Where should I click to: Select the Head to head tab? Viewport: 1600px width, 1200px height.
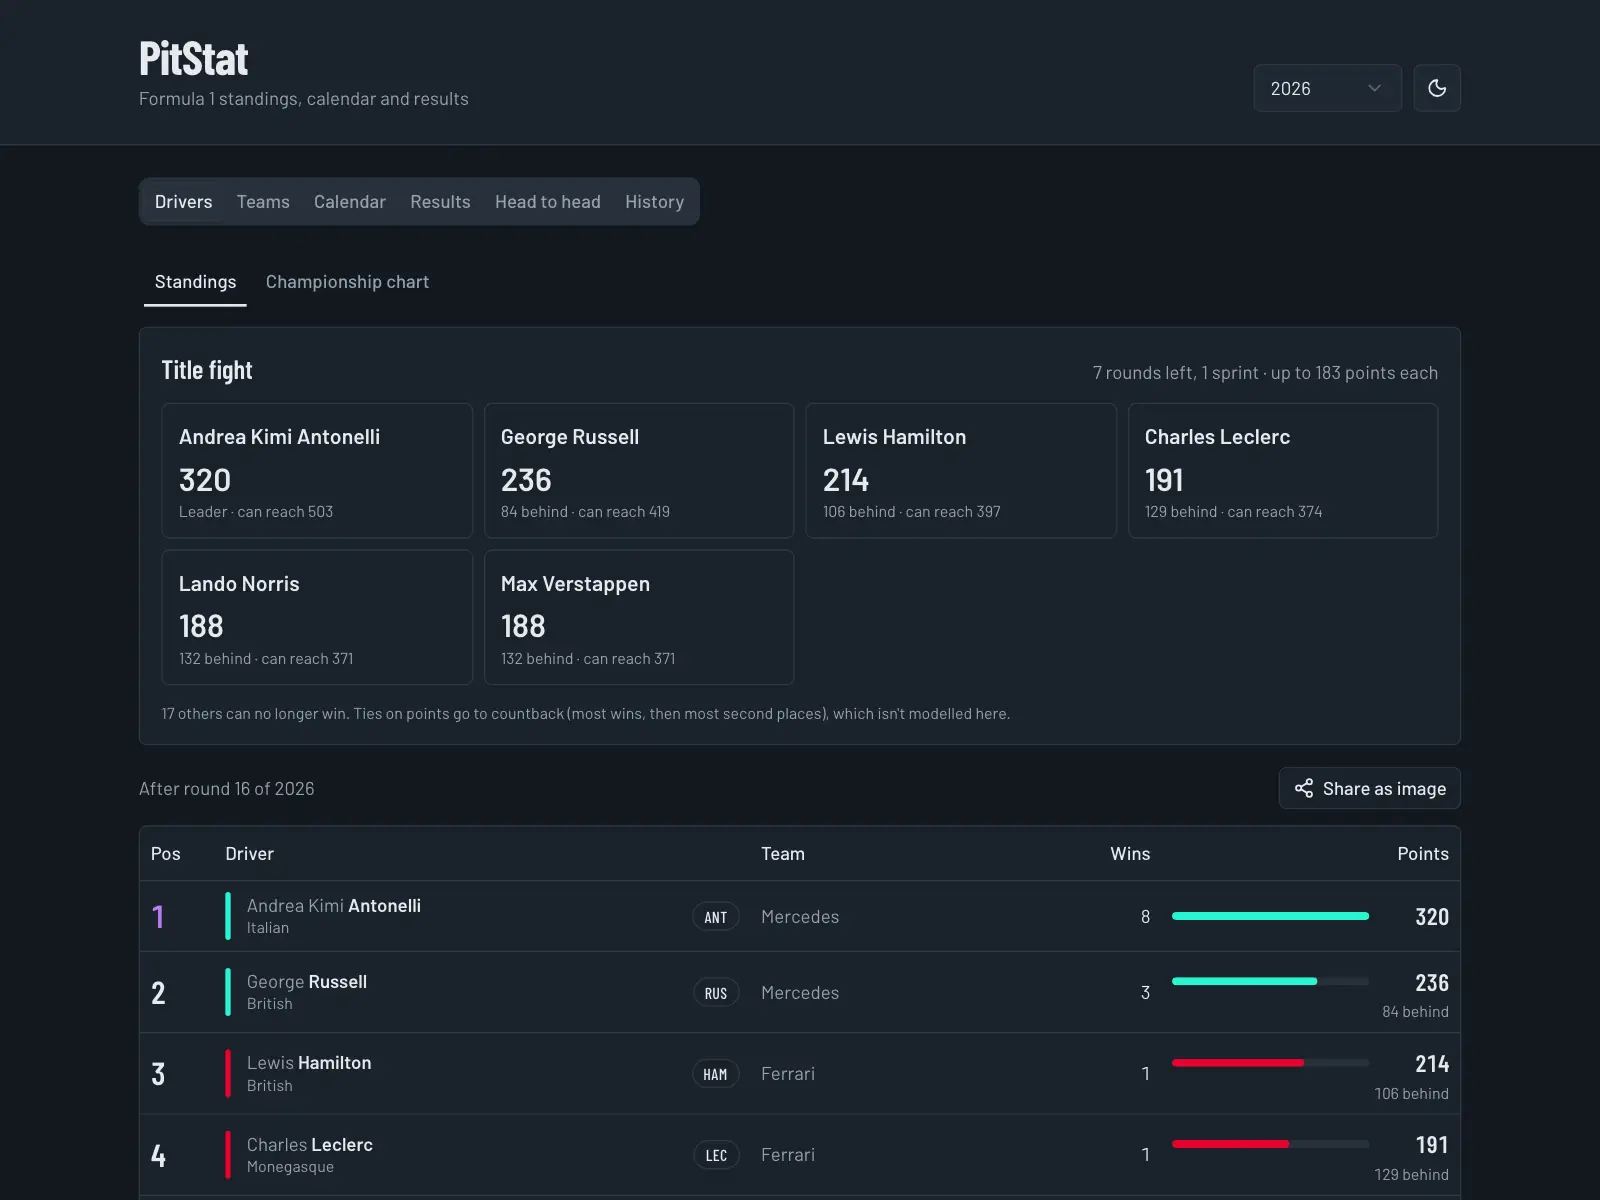point(548,202)
